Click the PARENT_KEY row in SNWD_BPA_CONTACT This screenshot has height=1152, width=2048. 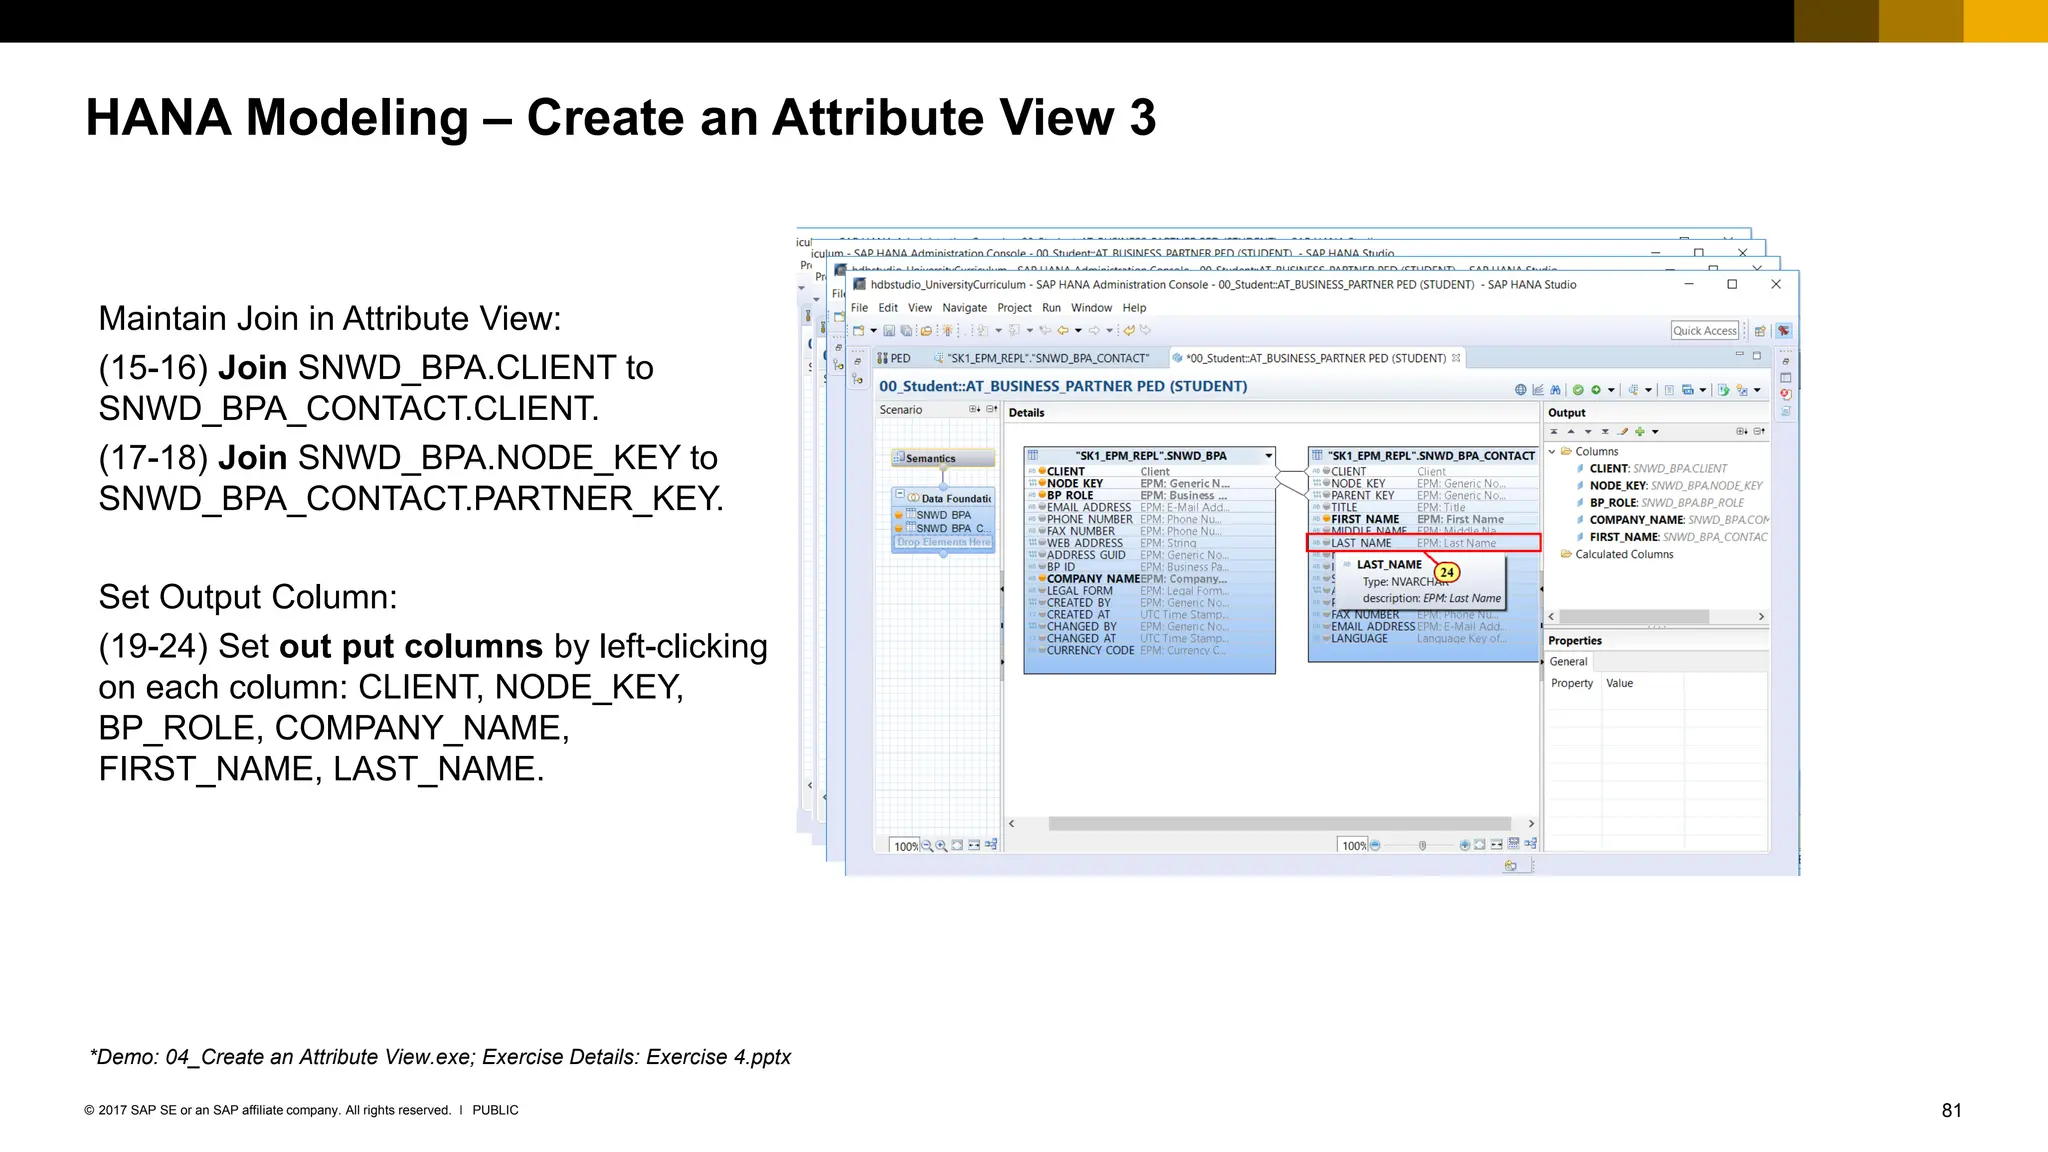tap(1423, 495)
